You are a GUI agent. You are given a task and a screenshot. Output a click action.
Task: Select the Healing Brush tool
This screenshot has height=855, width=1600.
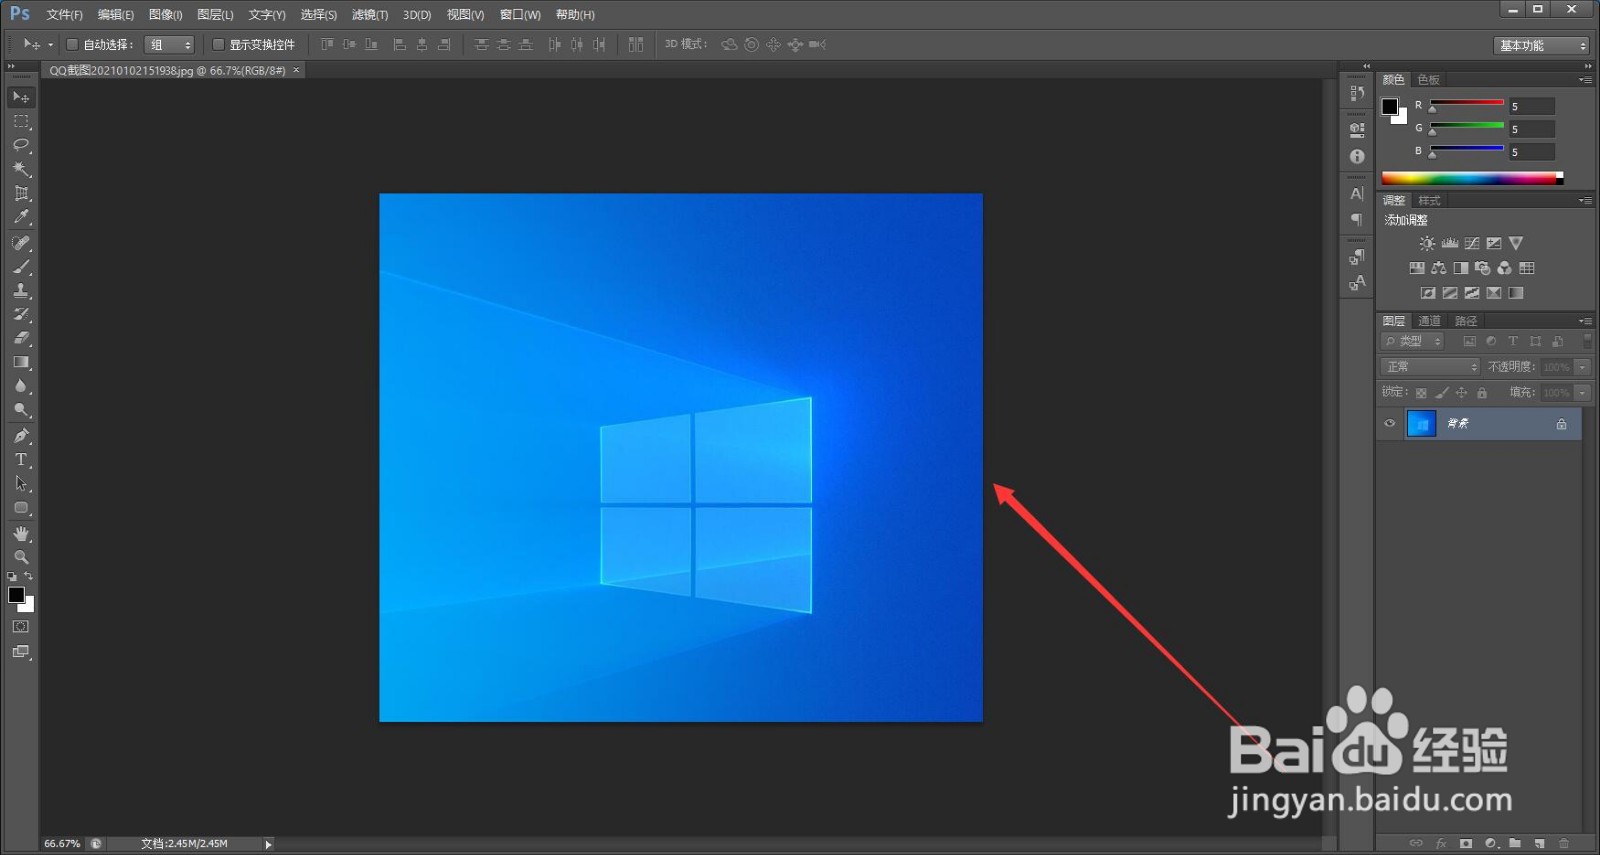coord(21,243)
